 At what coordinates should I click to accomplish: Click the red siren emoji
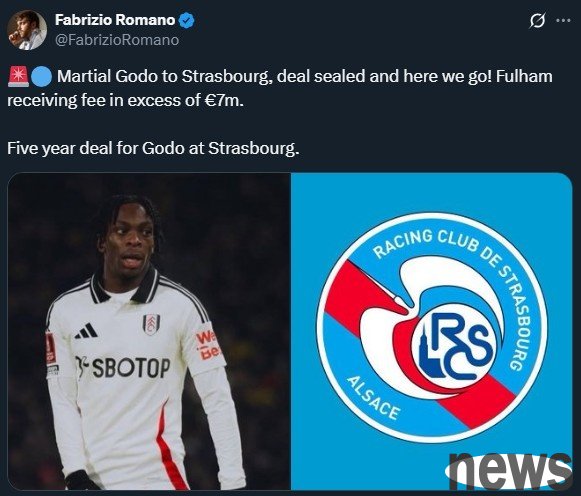pyautogui.click(x=18, y=77)
